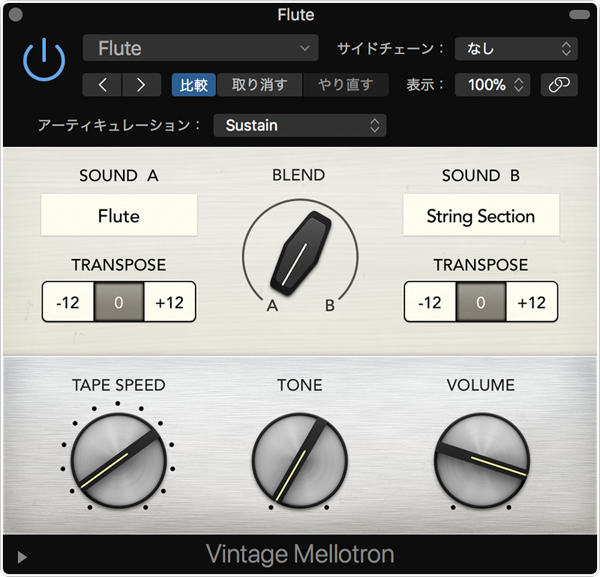Set Sound B transpose to +12
The height and width of the screenshot is (577, 600).
532,302
